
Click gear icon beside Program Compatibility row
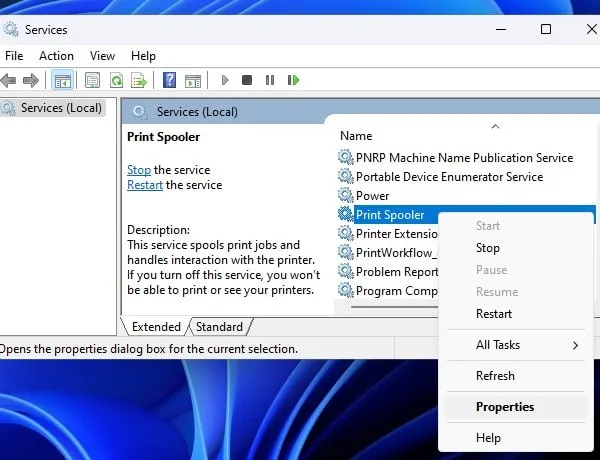point(346,290)
